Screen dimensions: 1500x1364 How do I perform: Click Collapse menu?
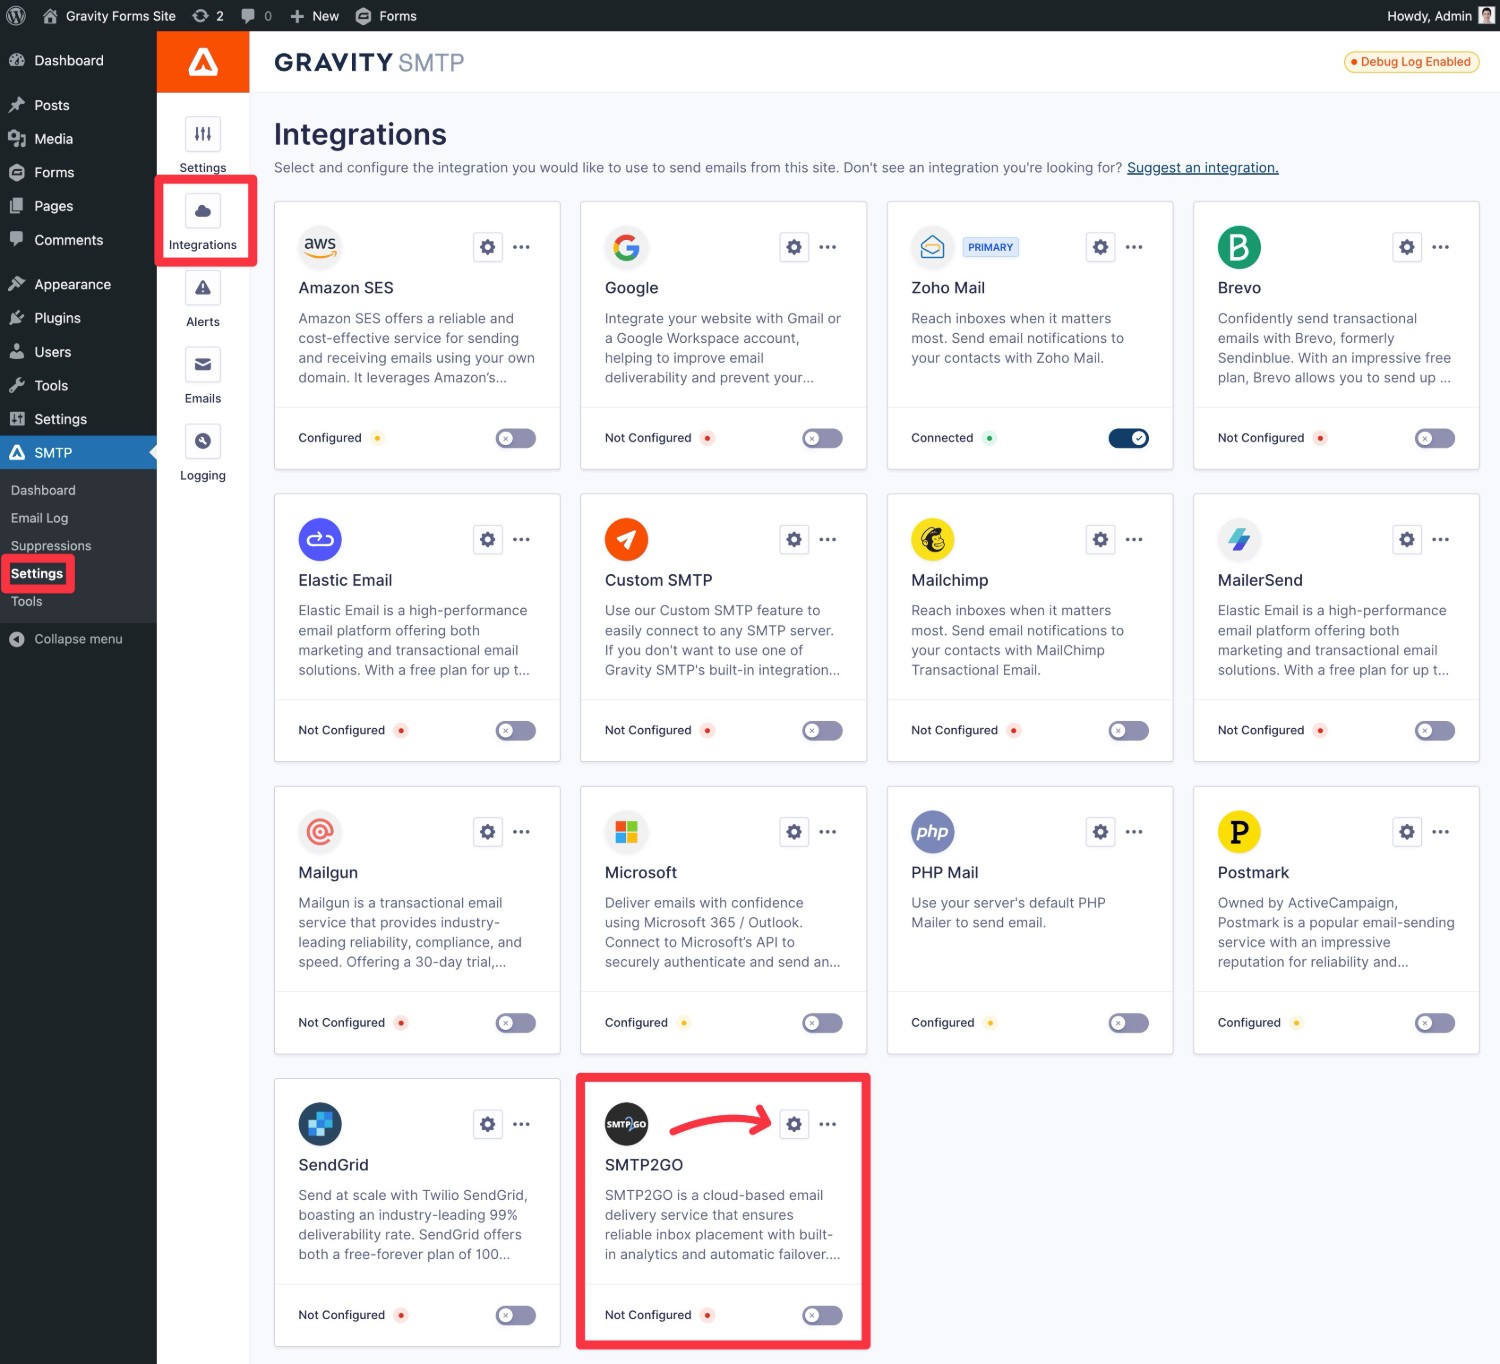click(78, 639)
